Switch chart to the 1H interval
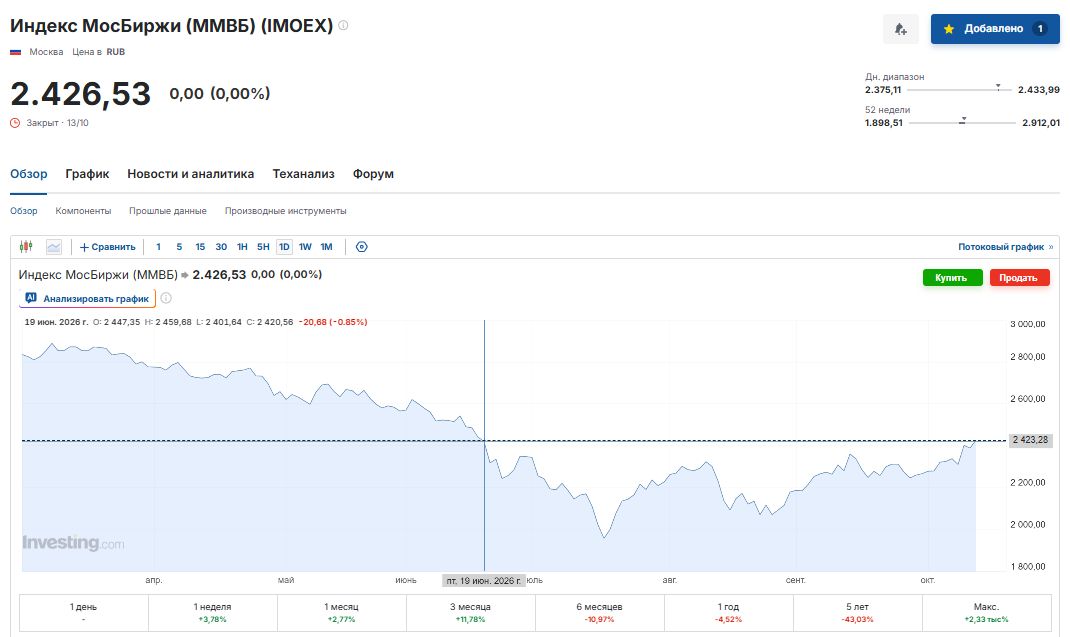This screenshot has width=1070, height=637. tap(242, 246)
